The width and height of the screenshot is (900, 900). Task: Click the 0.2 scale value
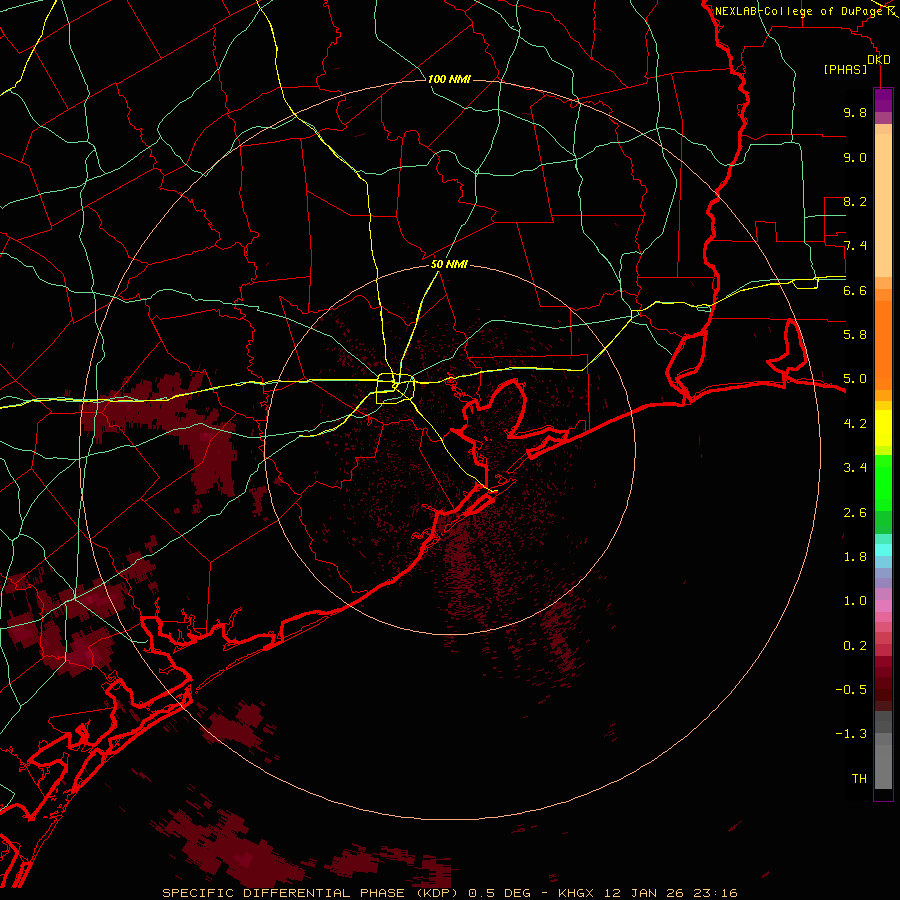point(855,646)
